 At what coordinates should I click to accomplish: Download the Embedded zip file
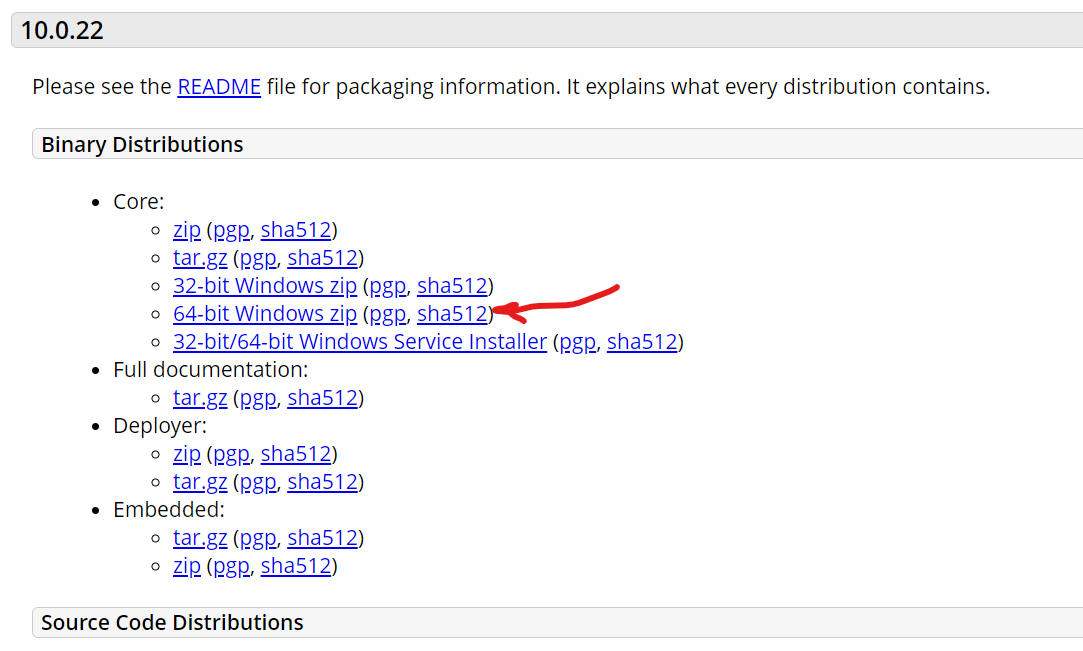point(186,566)
